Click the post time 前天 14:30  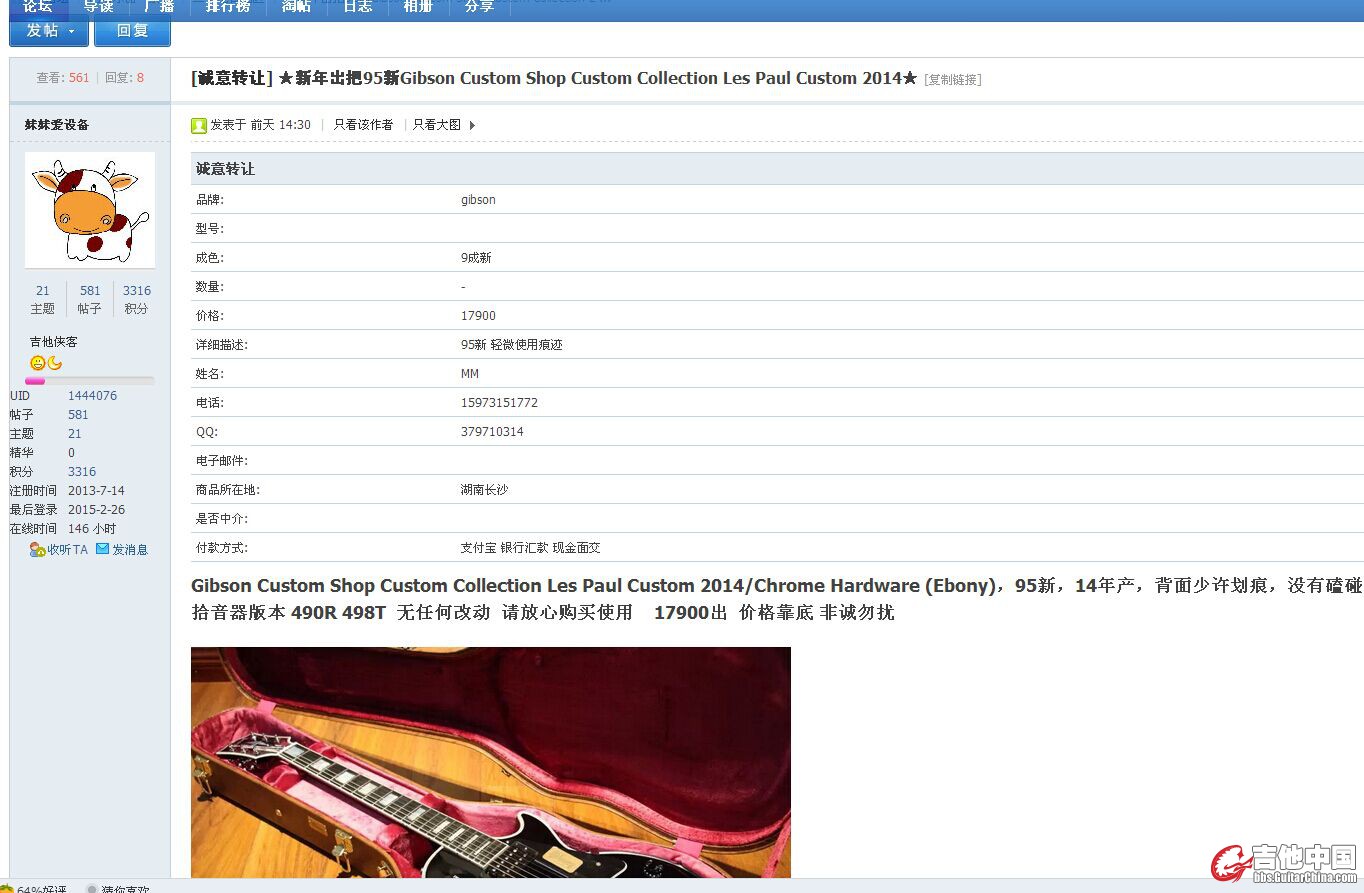(x=281, y=125)
